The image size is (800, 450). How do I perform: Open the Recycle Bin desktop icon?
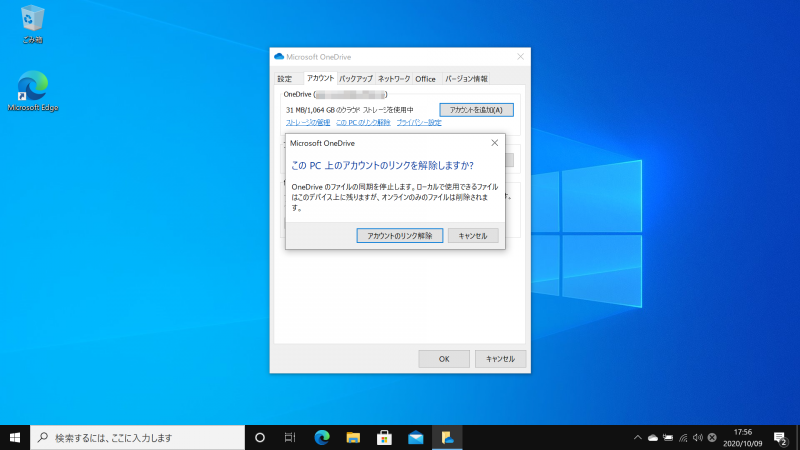point(32,23)
